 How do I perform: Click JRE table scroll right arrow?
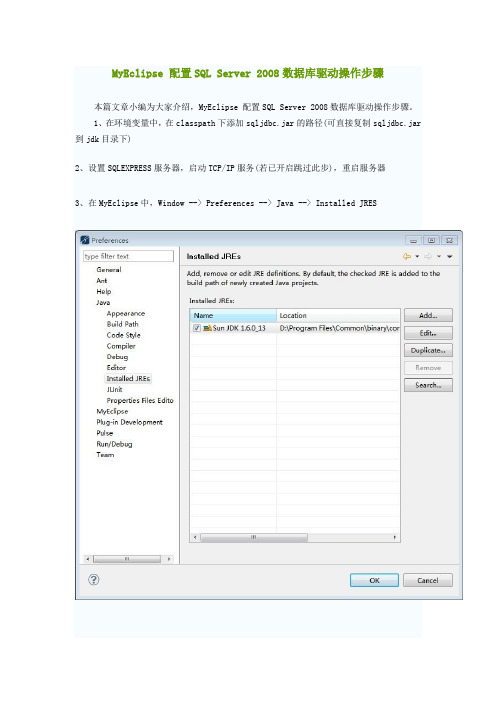(394, 537)
